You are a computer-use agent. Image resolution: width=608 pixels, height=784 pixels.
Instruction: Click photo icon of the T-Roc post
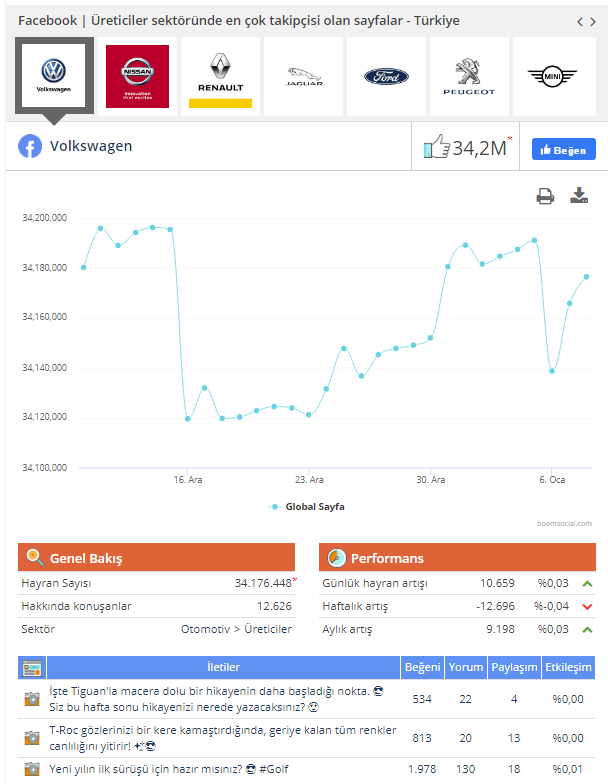click(32, 738)
